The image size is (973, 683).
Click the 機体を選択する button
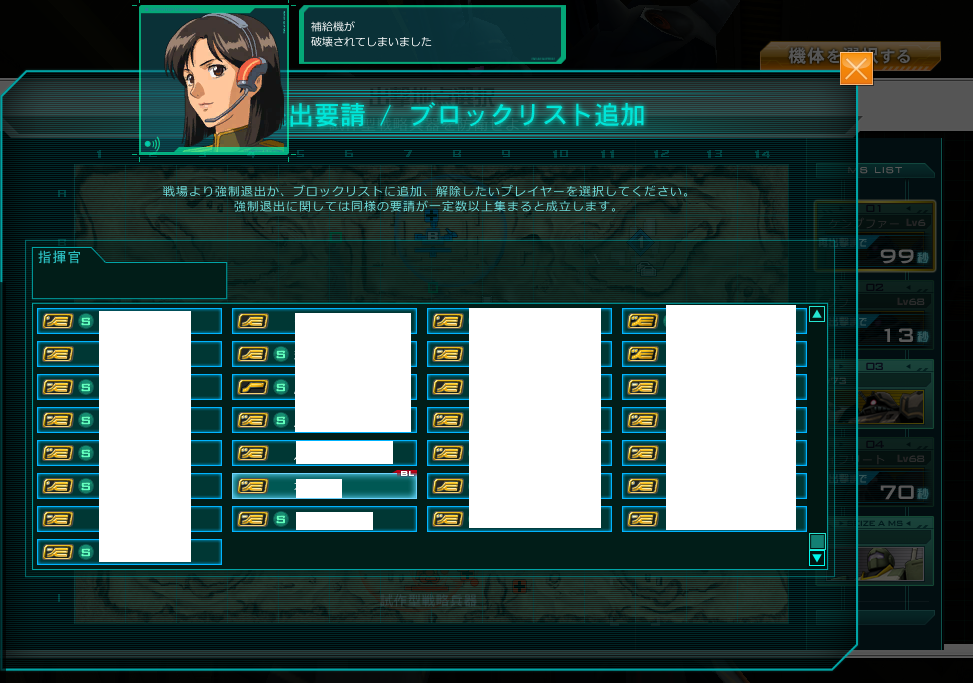click(x=850, y=56)
